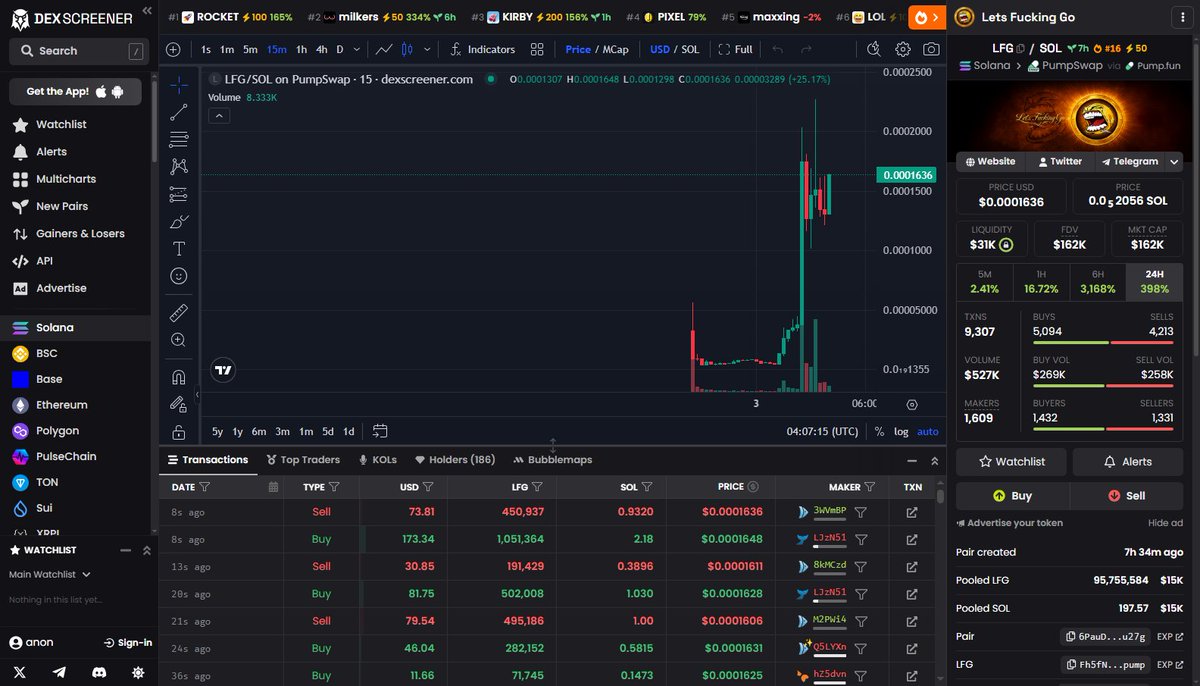The width and height of the screenshot is (1200, 686).
Task: Click the chart time axis settings gear
Action: [912, 404]
